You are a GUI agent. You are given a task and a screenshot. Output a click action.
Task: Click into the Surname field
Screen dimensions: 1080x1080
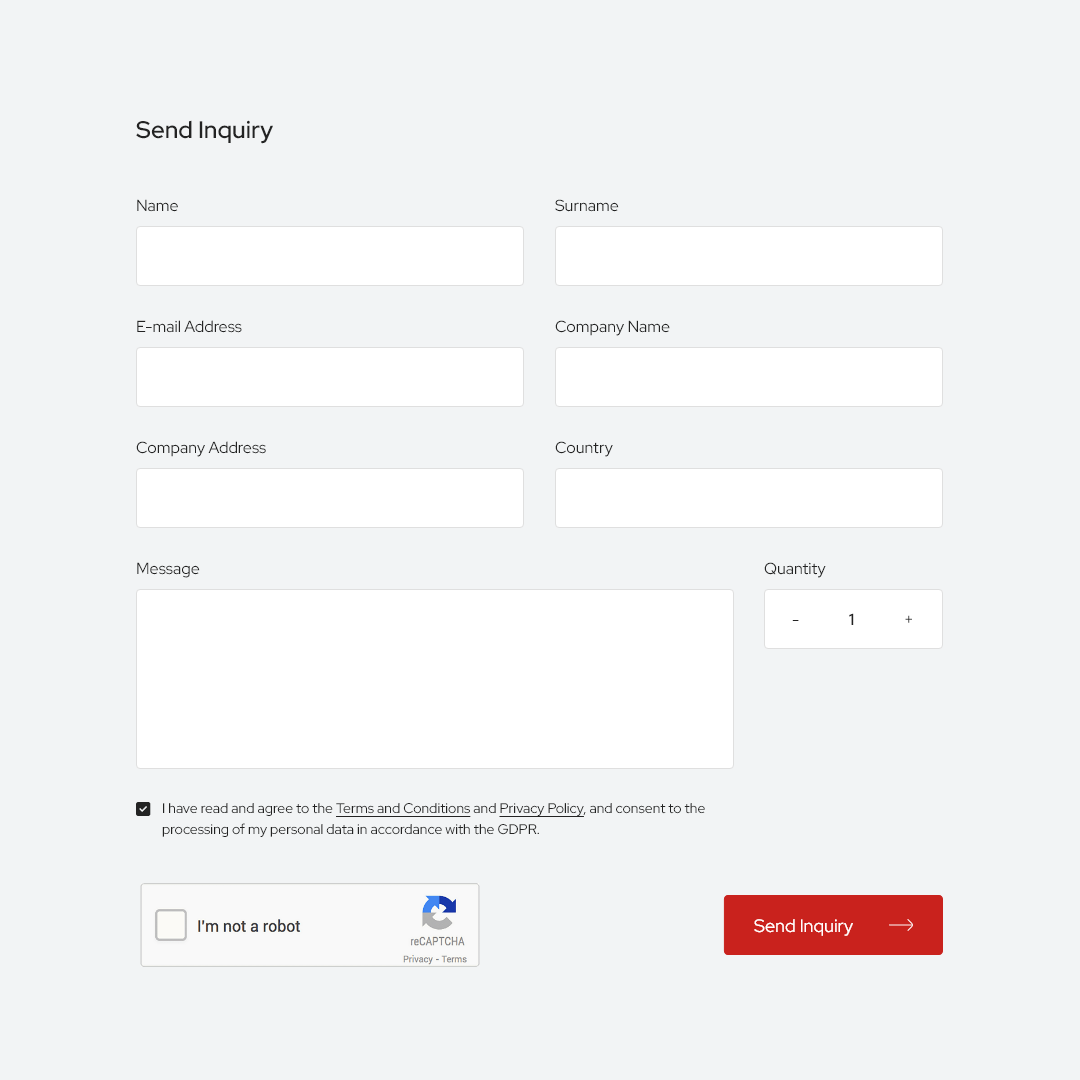point(748,256)
